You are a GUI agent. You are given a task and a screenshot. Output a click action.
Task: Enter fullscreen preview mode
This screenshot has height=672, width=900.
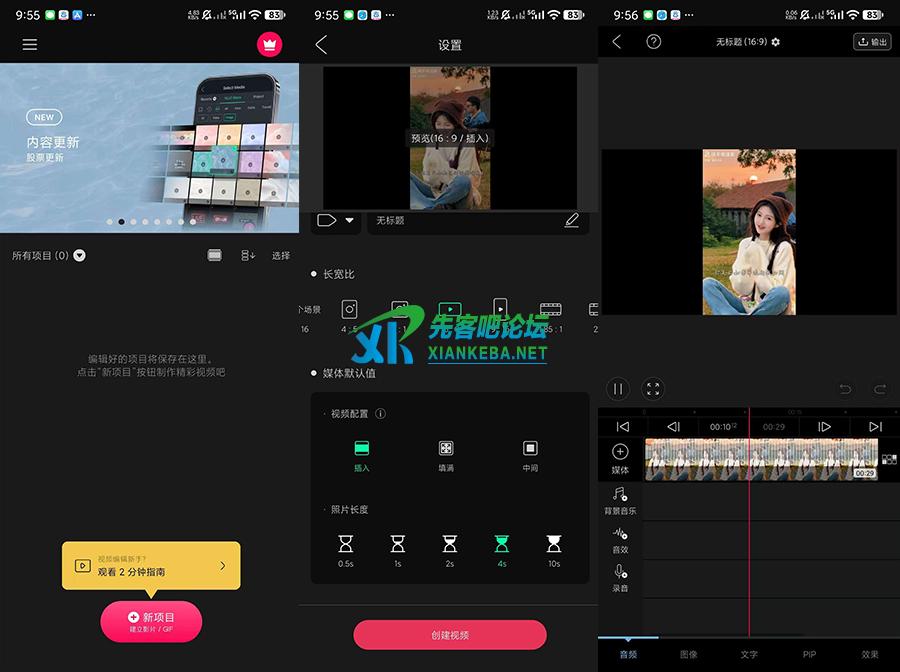tap(653, 389)
